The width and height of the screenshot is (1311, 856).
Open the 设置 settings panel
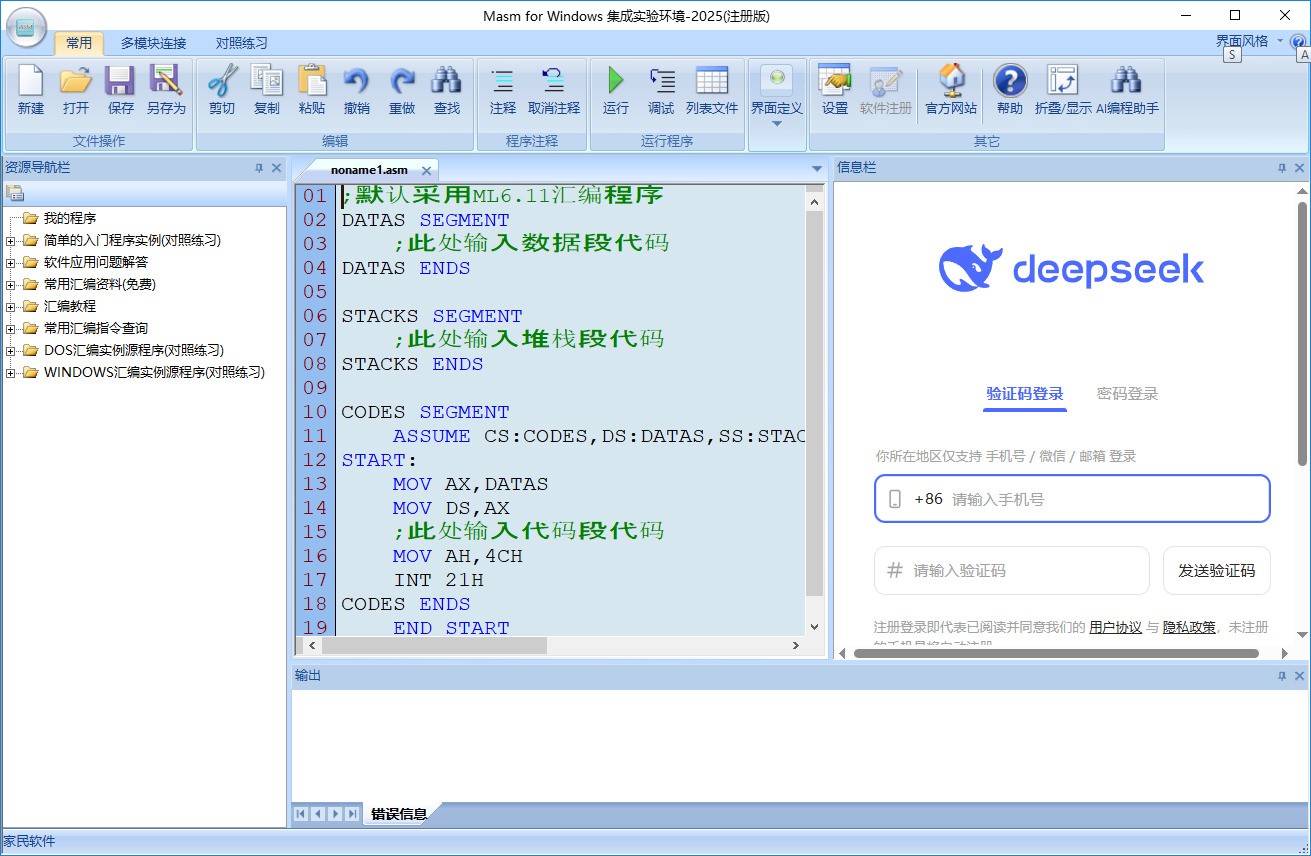coord(834,90)
